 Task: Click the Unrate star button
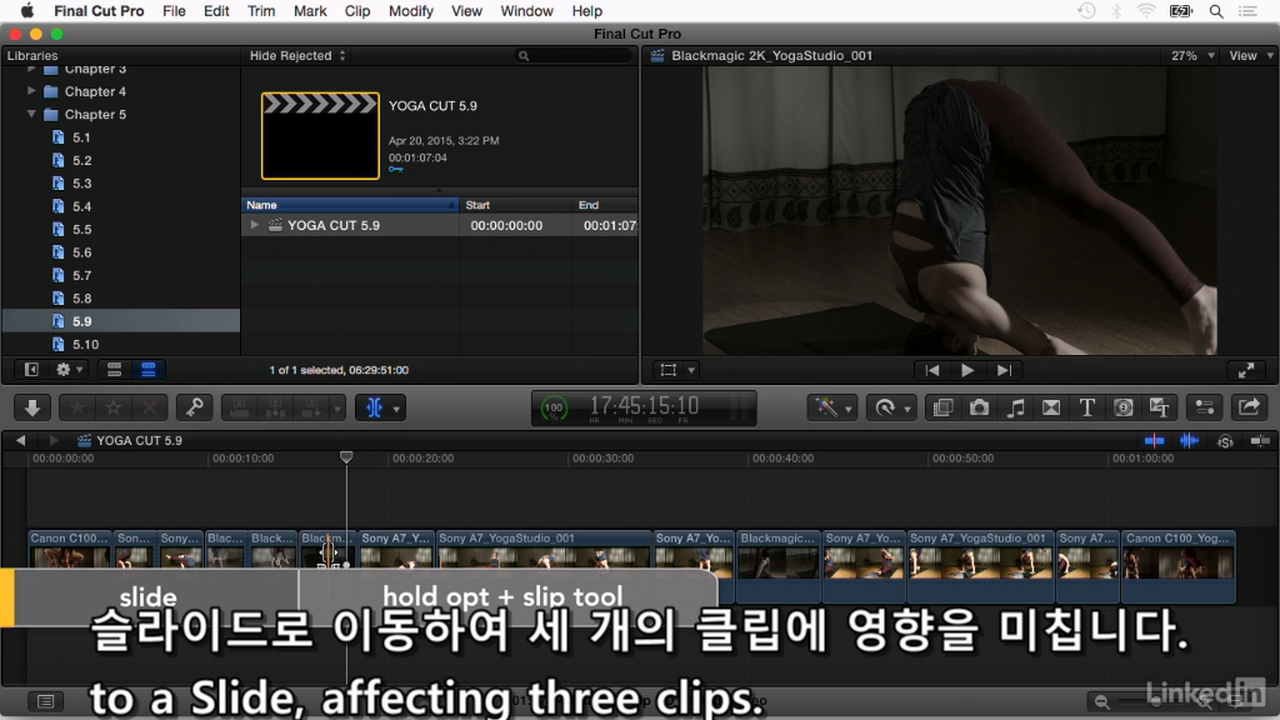coord(113,408)
